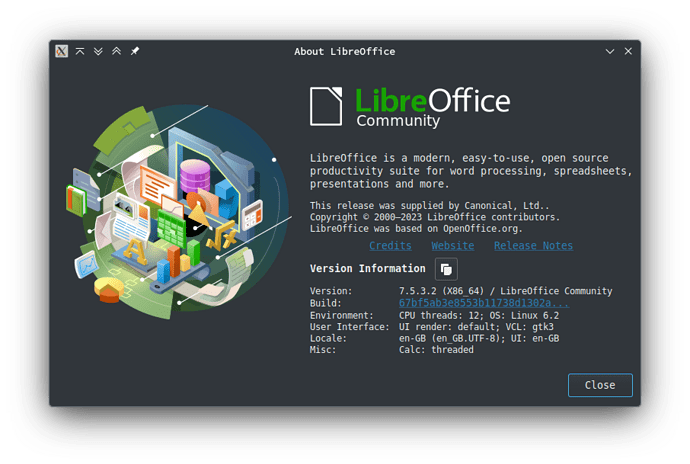This screenshot has height=464, width=690.
Task: Open the Credits link
Action: [x=390, y=246]
